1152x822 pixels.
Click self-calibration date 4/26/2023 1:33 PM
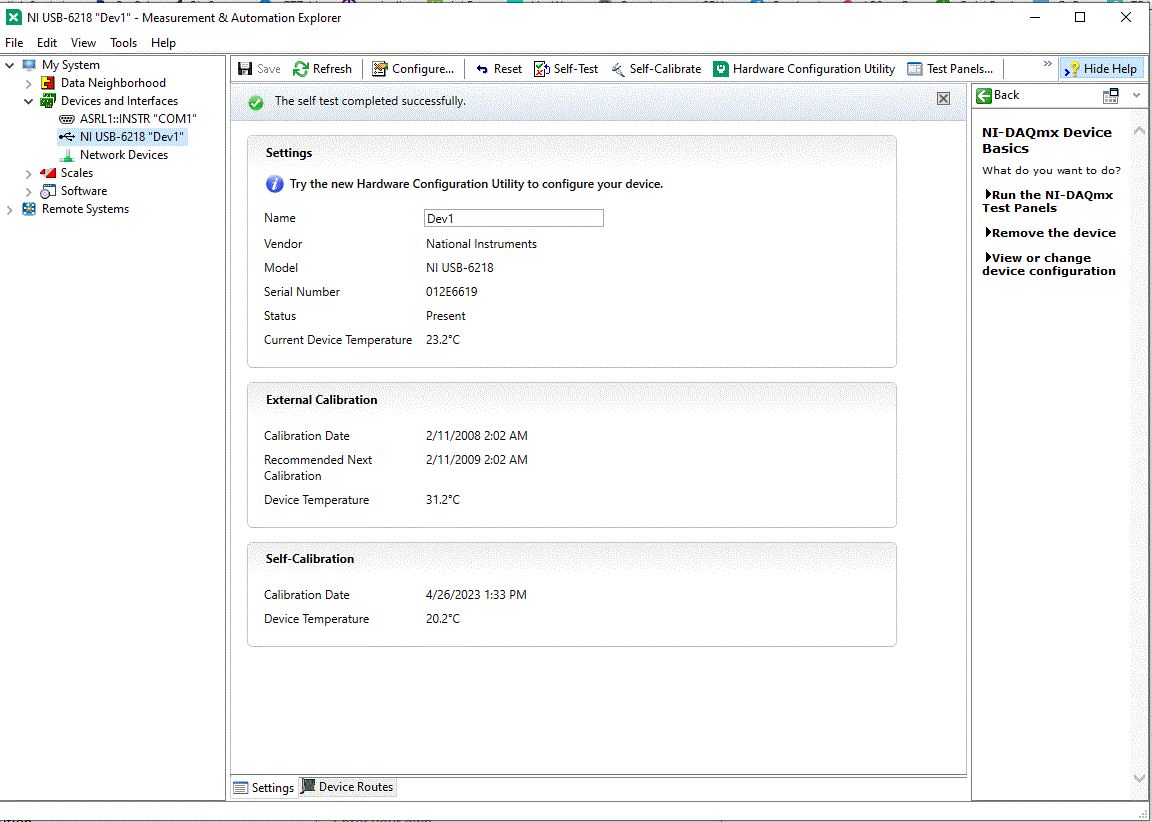tap(476, 595)
